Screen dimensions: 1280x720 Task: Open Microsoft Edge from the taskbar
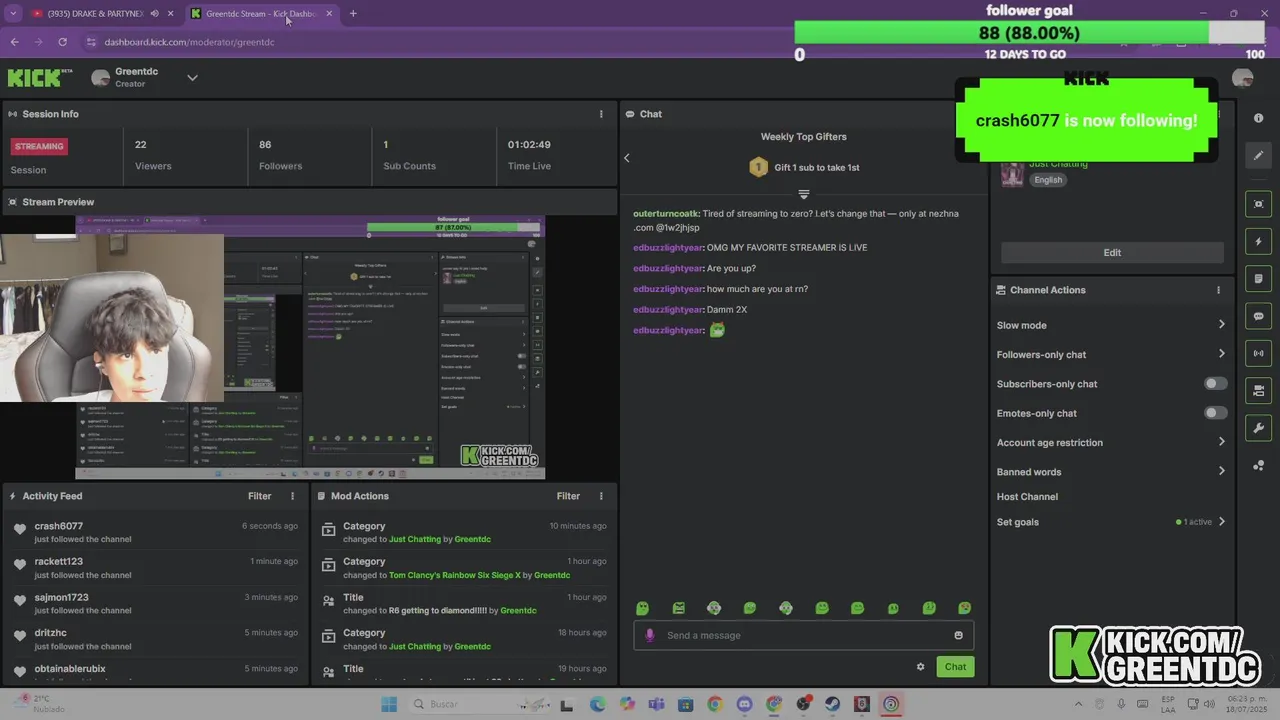tap(597, 705)
